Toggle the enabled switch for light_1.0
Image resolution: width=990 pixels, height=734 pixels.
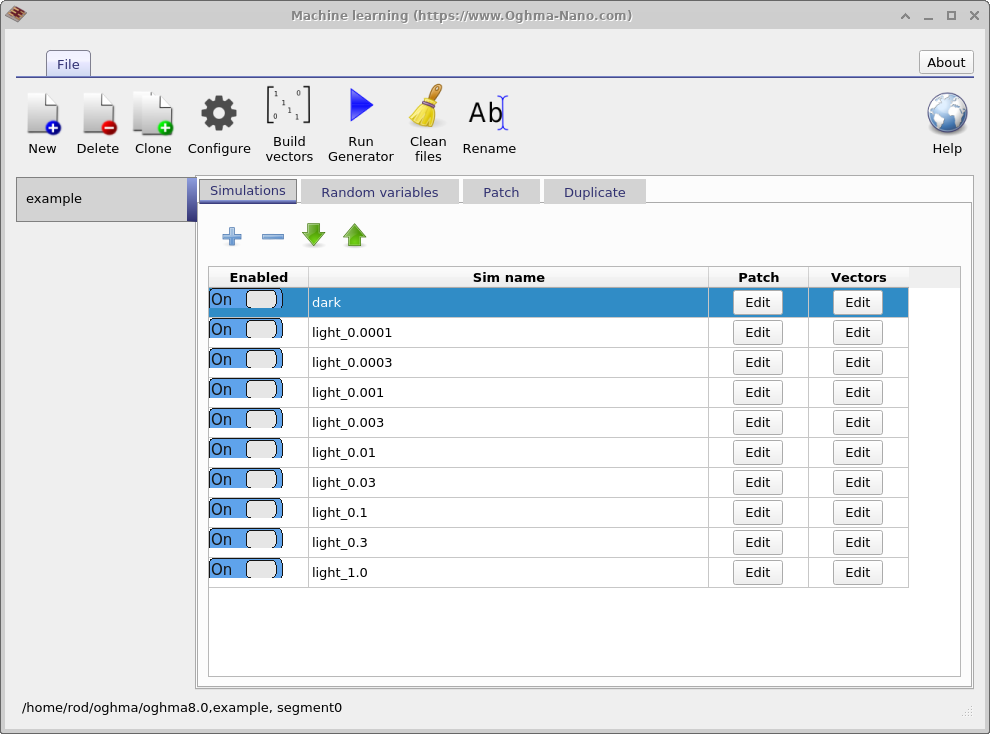[x=246, y=570]
